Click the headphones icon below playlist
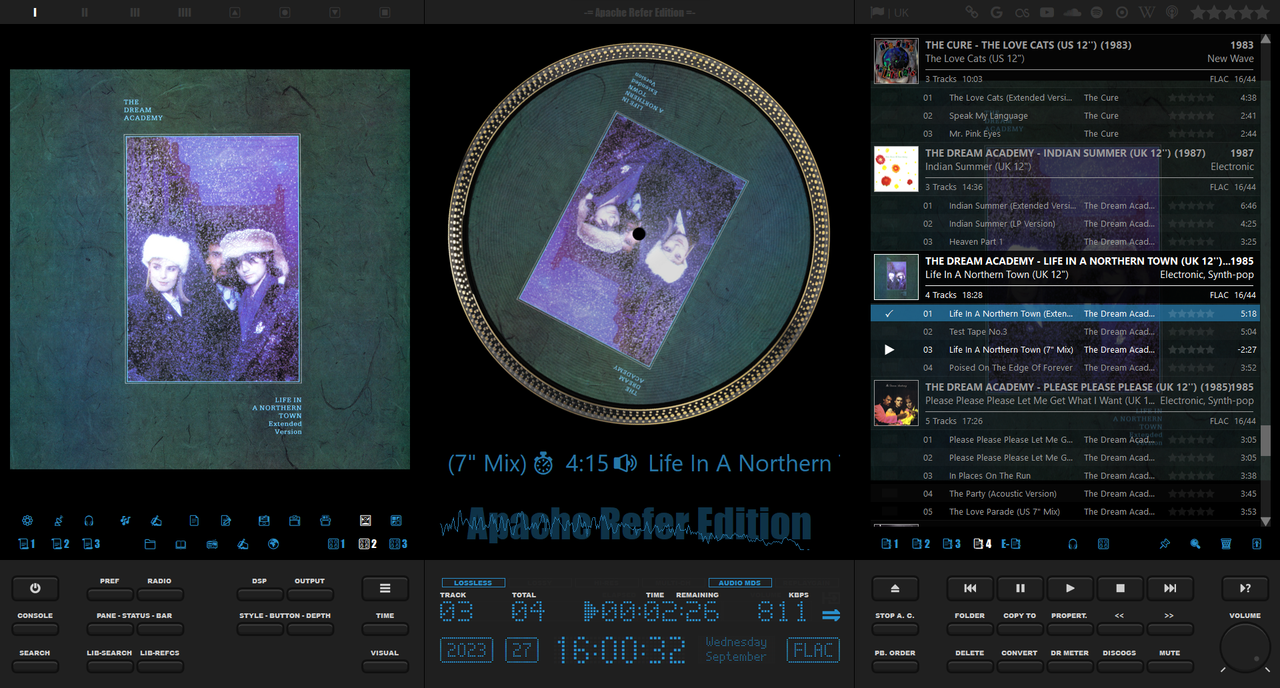 [x=1073, y=544]
